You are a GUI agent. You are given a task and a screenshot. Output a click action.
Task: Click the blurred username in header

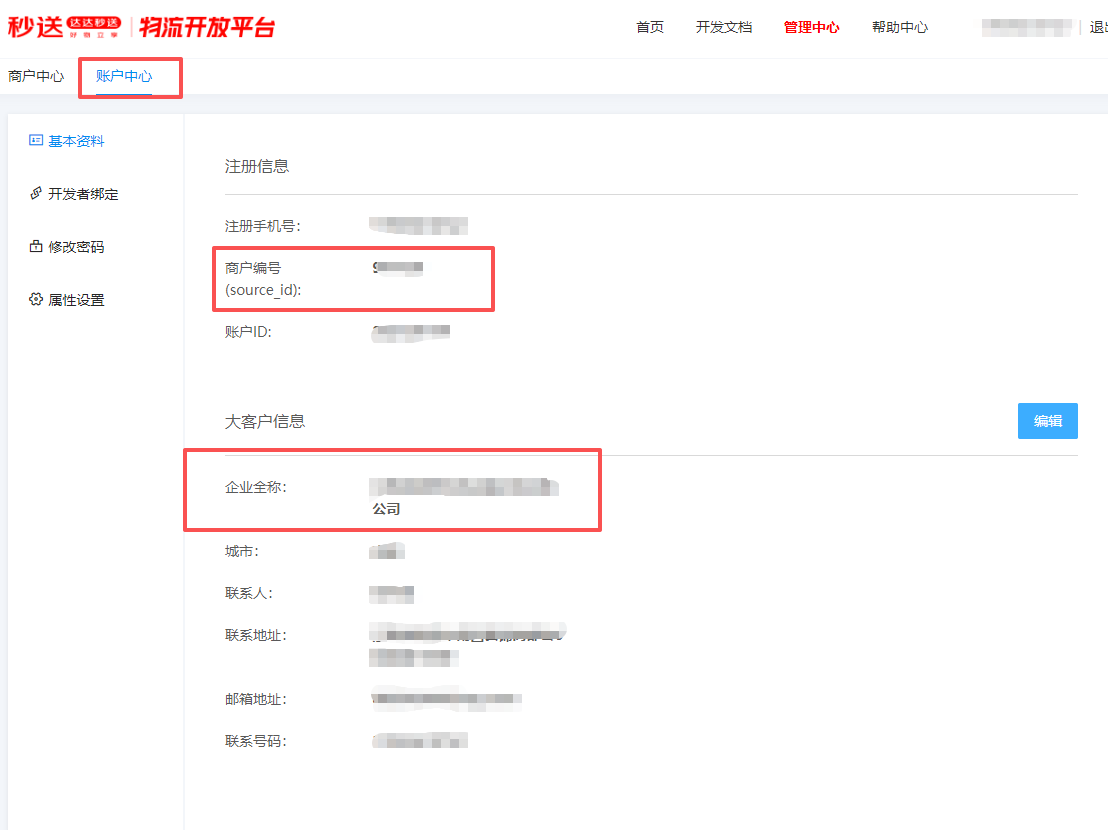point(1027,28)
